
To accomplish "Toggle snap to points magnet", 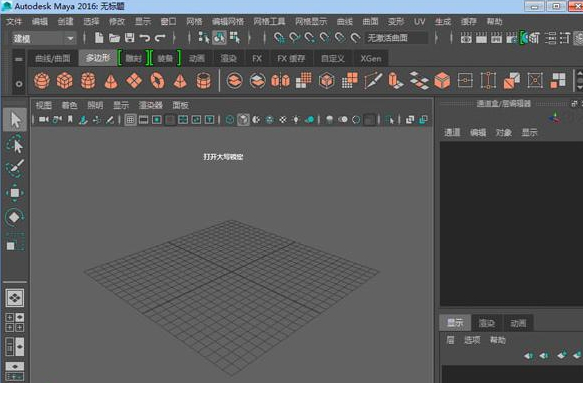I will click(x=309, y=38).
